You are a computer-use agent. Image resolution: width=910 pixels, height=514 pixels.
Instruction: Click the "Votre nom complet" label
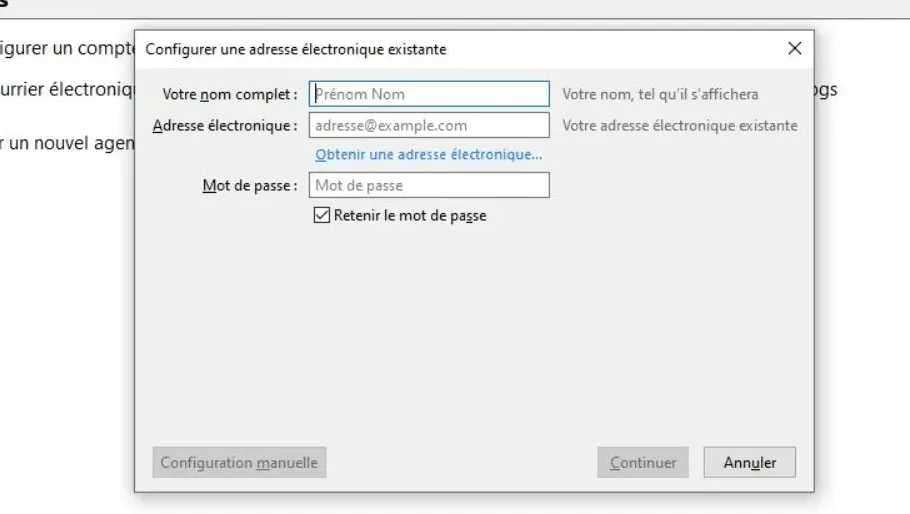229,94
